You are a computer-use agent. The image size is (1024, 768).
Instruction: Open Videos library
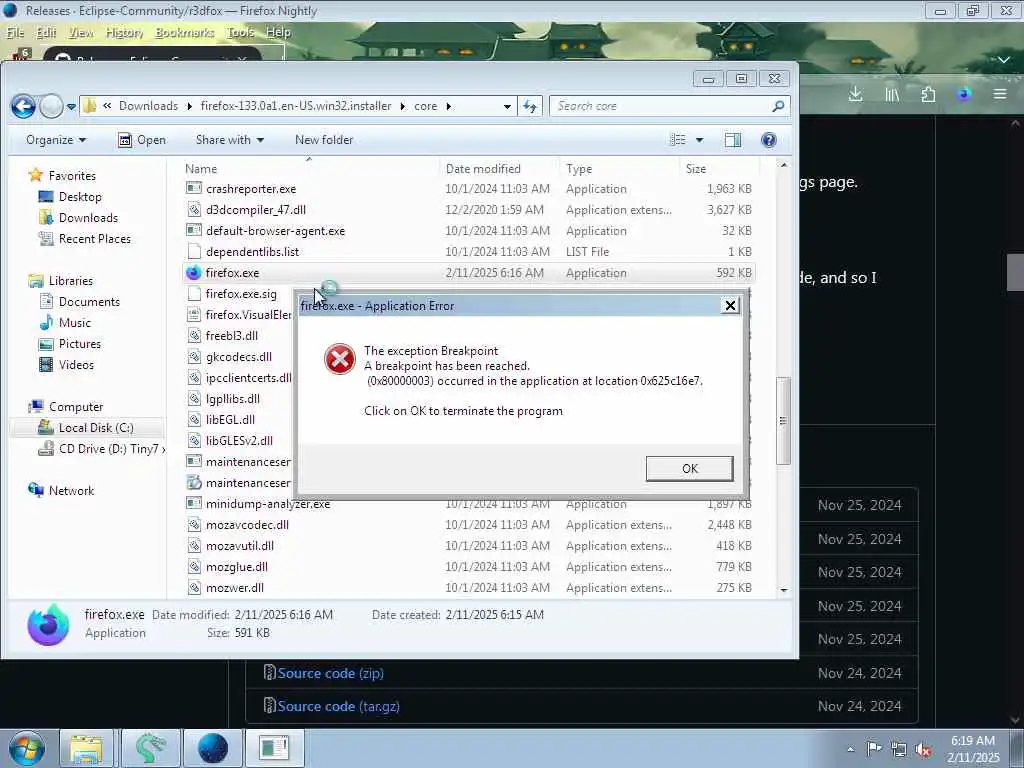pos(76,364)
